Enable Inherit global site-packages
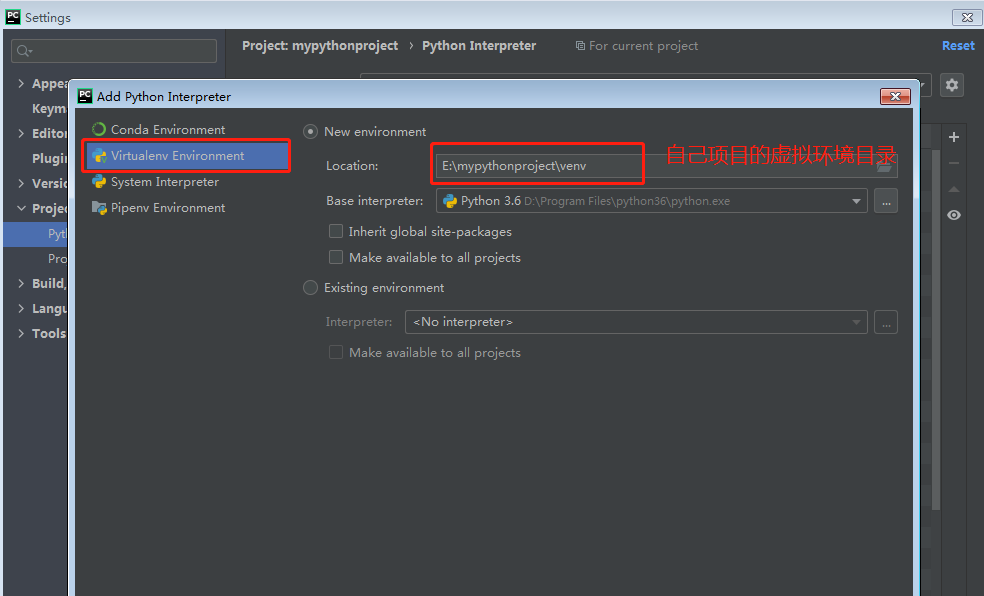This screenshot has height=596, width=984. pyautogui.click(x=336, y=231)
